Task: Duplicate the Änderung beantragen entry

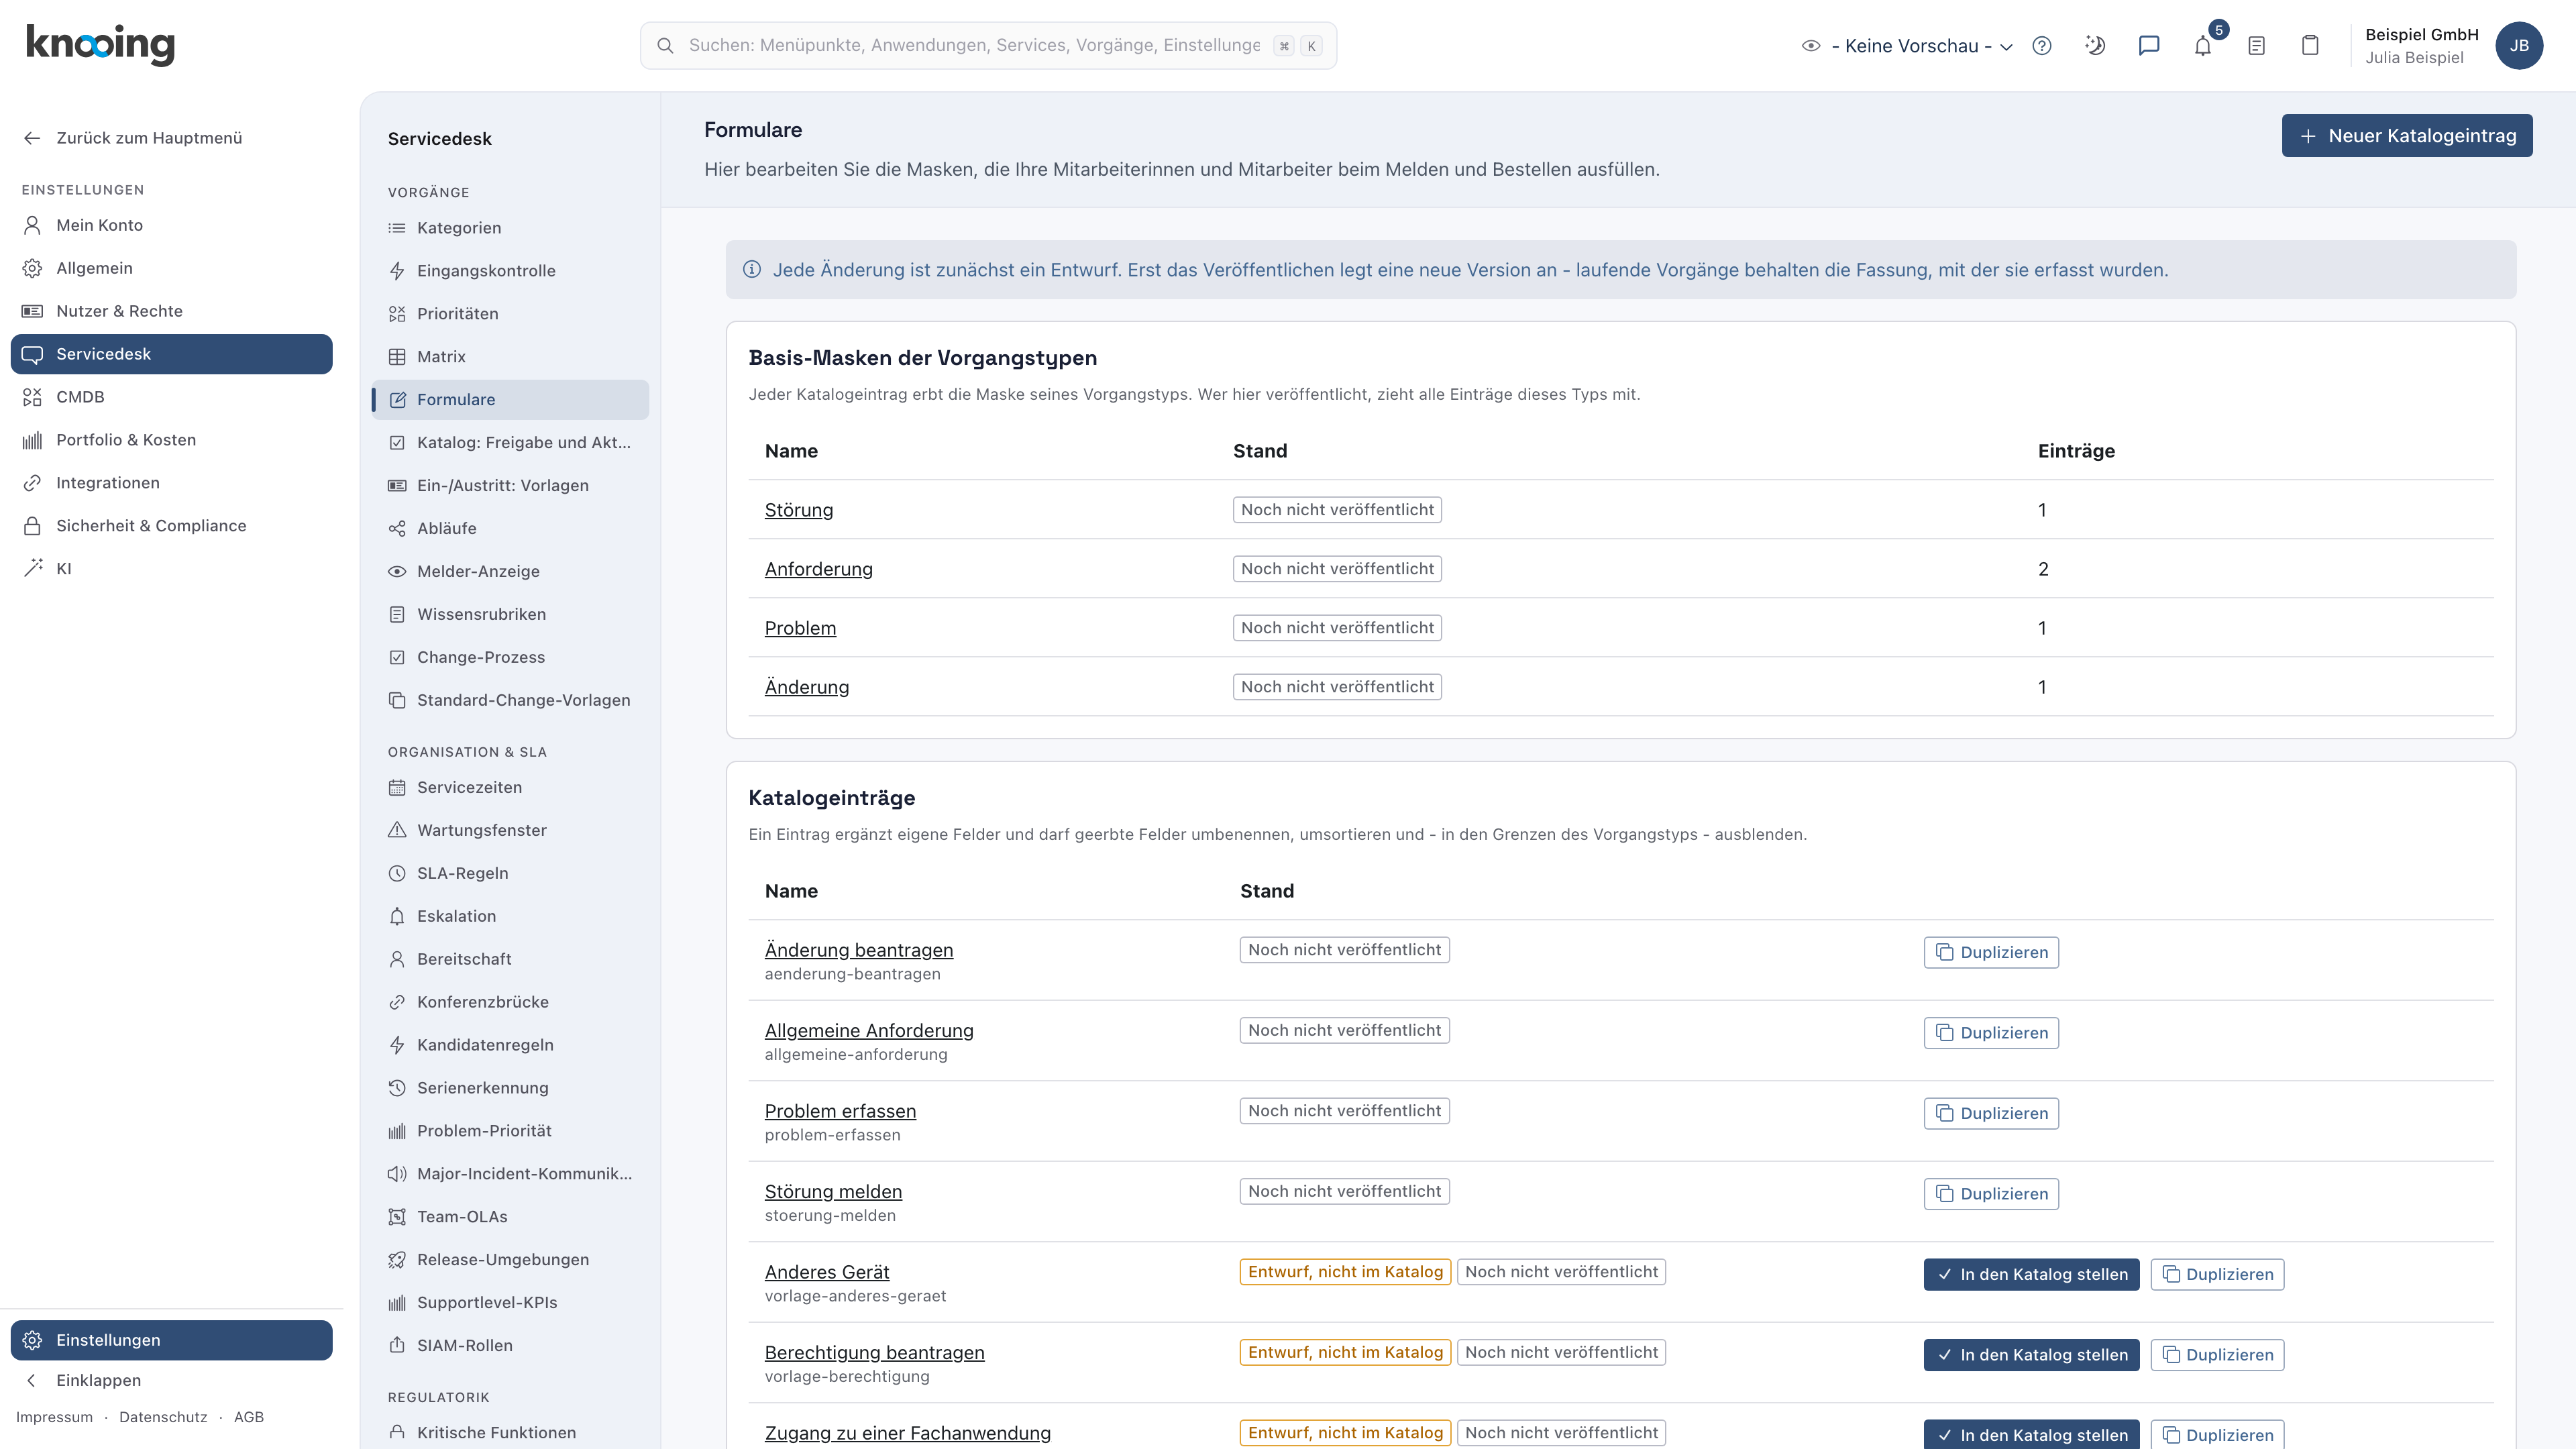Action: (1991, 952)
